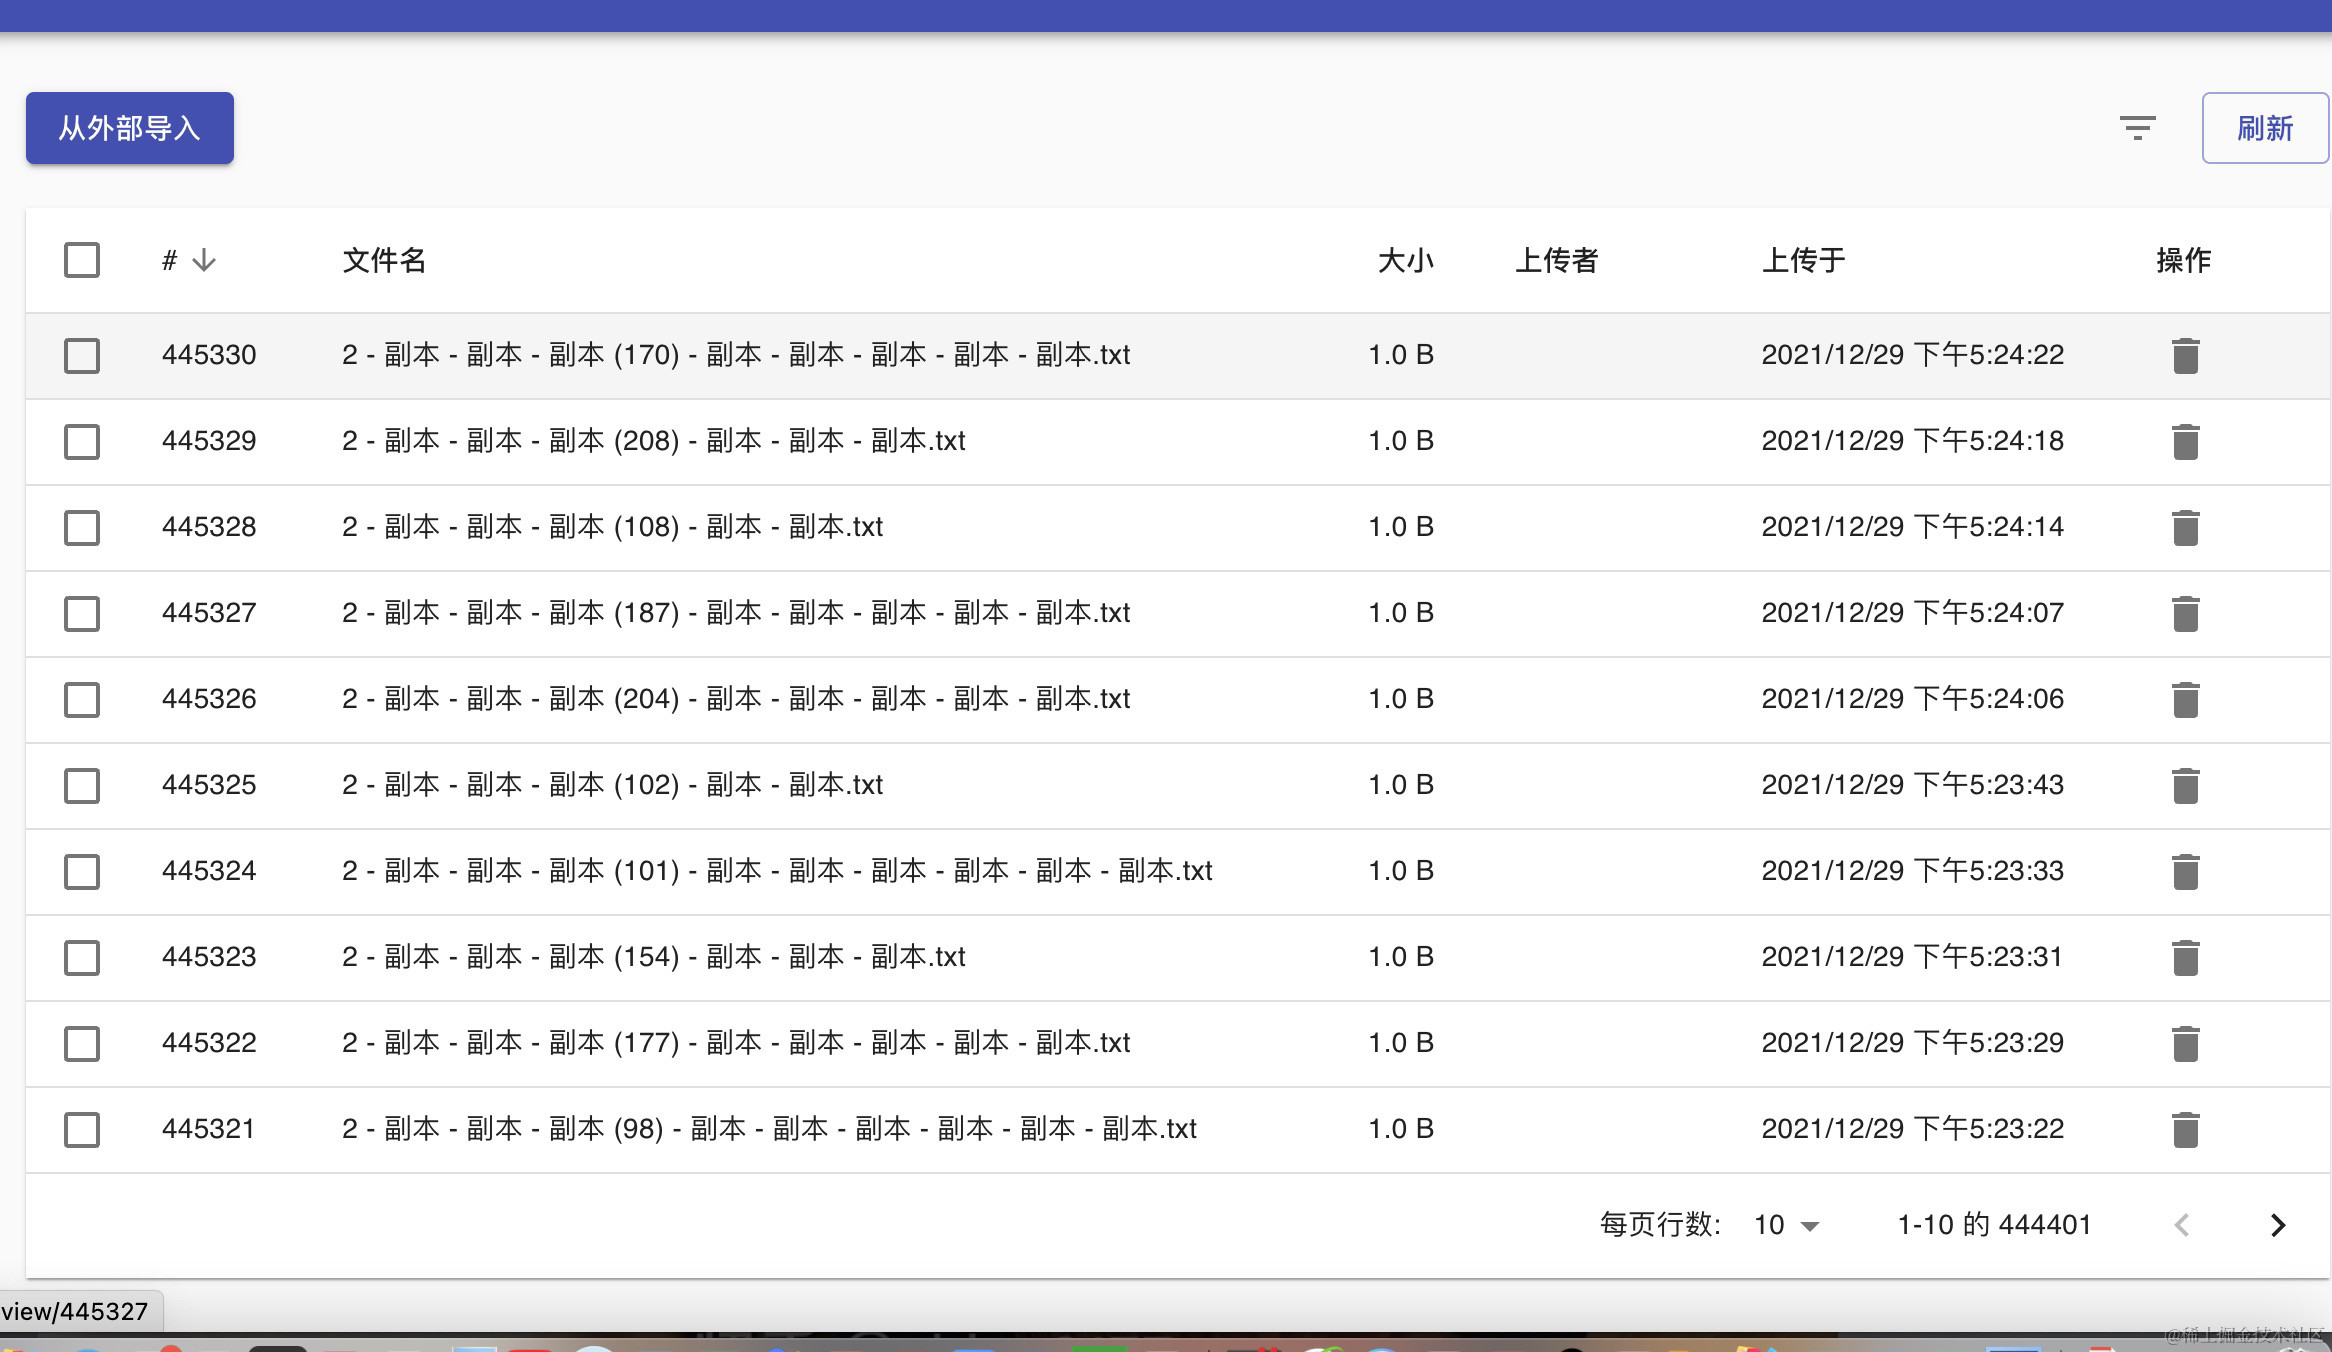
Task: Sort by 上传者 column header
Action: (x=1557, y=260)
